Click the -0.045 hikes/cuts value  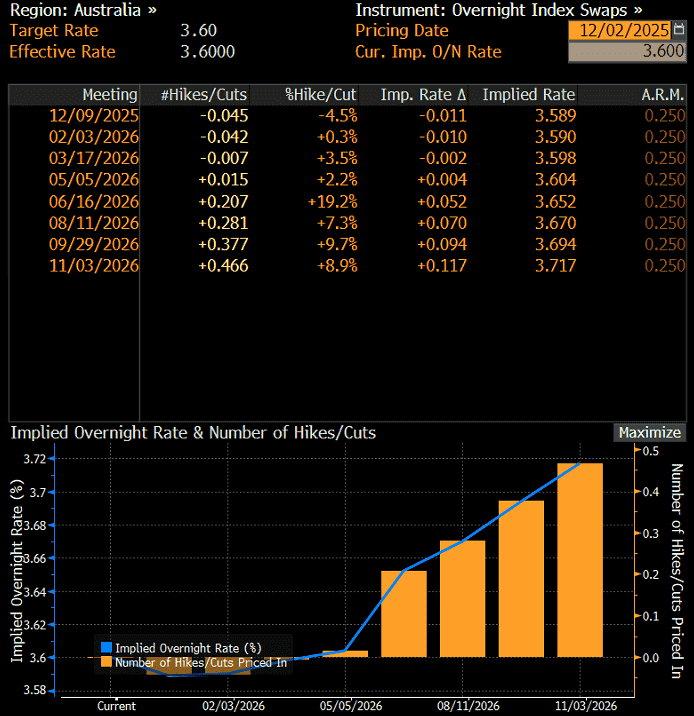[224, 116]
